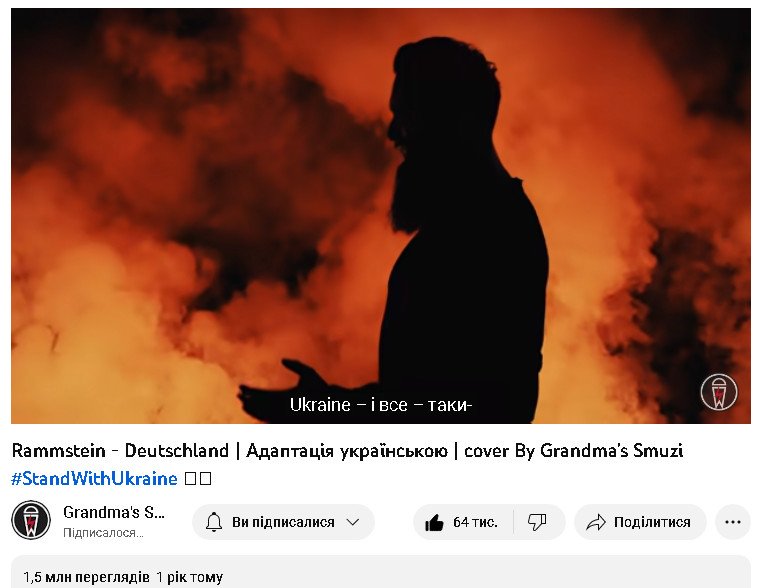Click the notification bell icon
760x588 pixels.
pyautogui.click(x=214, y=522)
